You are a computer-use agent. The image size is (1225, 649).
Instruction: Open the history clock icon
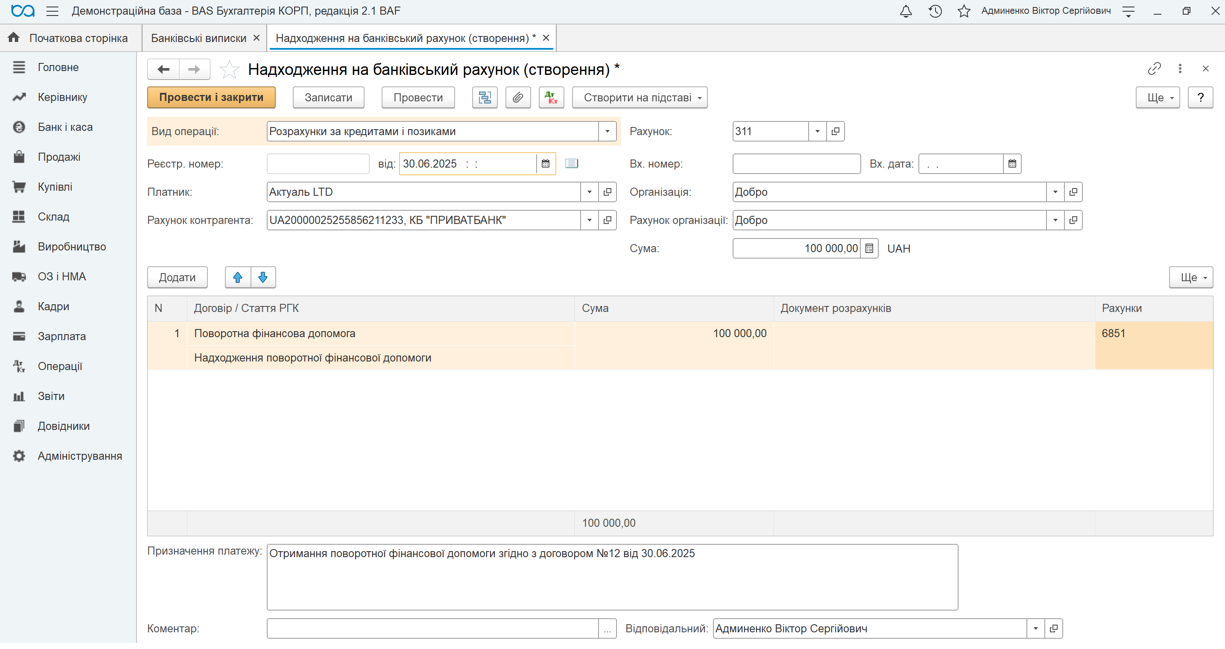(x=935, y=11)
